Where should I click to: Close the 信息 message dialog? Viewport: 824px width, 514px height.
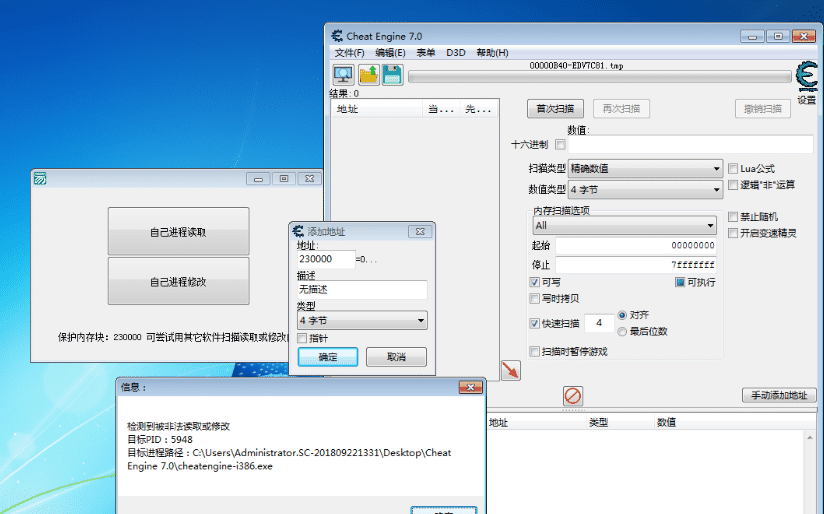(x=470, y=387)
